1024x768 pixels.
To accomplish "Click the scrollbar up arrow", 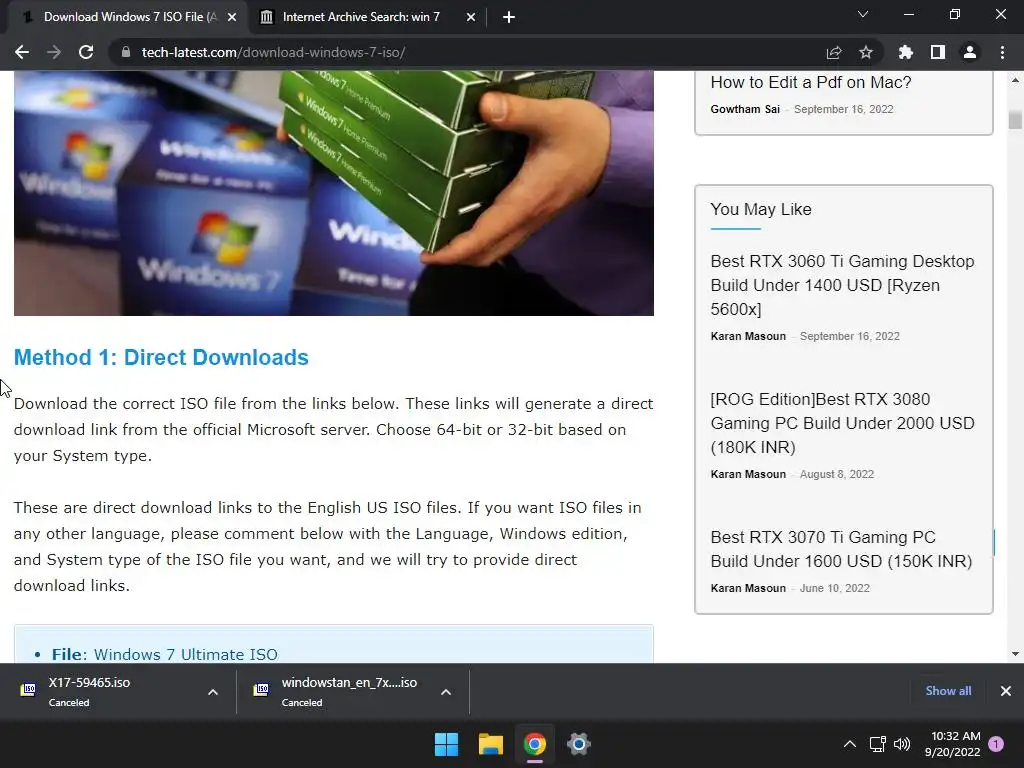I will tap(1015, 80).
